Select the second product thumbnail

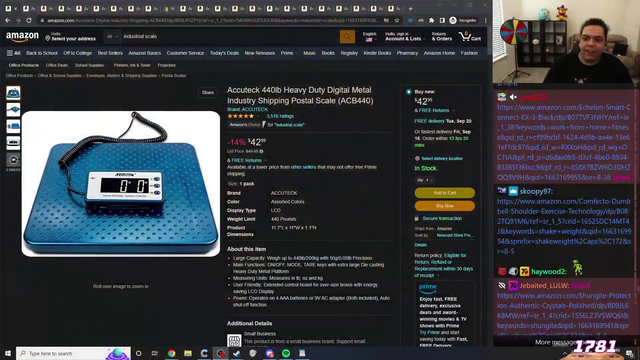click(x=13, y=109)
